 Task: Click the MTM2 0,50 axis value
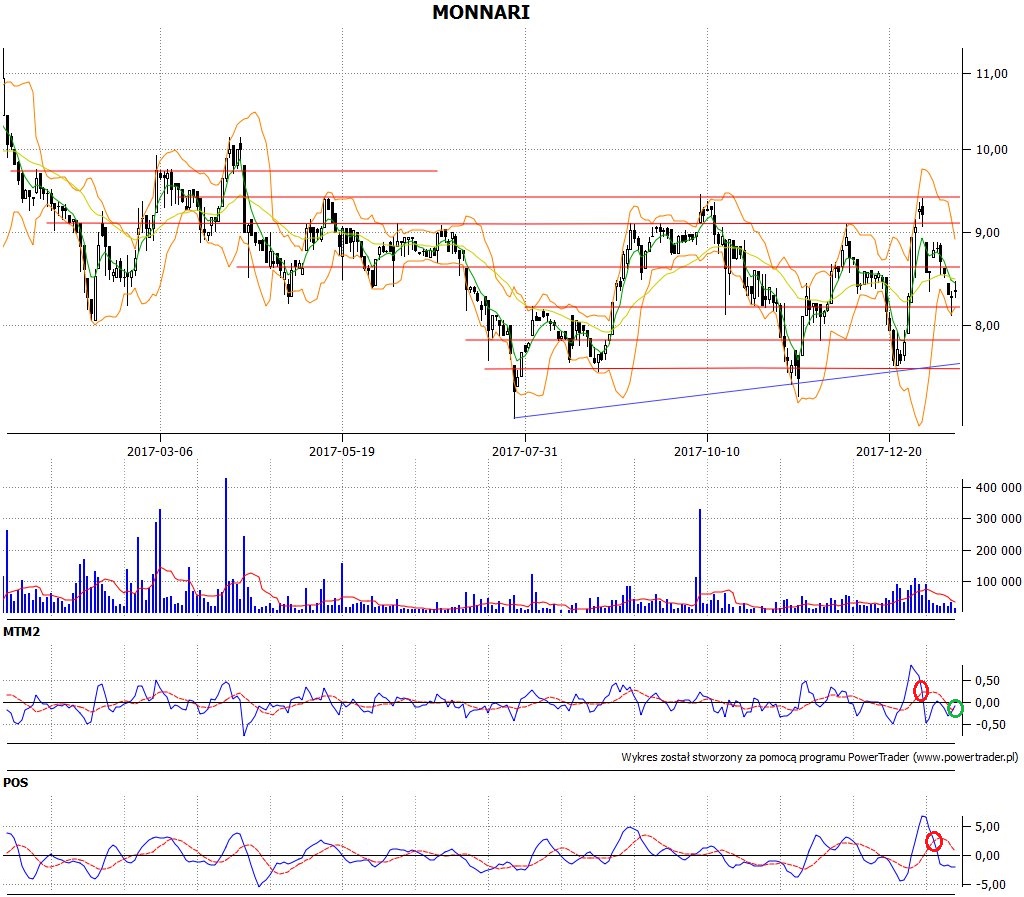pyautogui.click(x=987, y=680)
